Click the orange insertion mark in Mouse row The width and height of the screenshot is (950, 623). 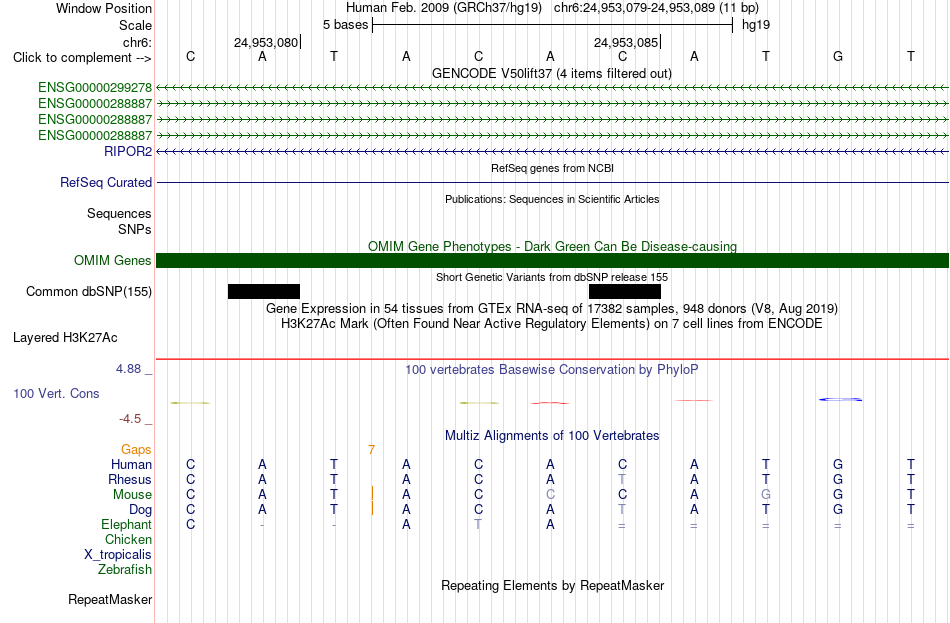372,493
